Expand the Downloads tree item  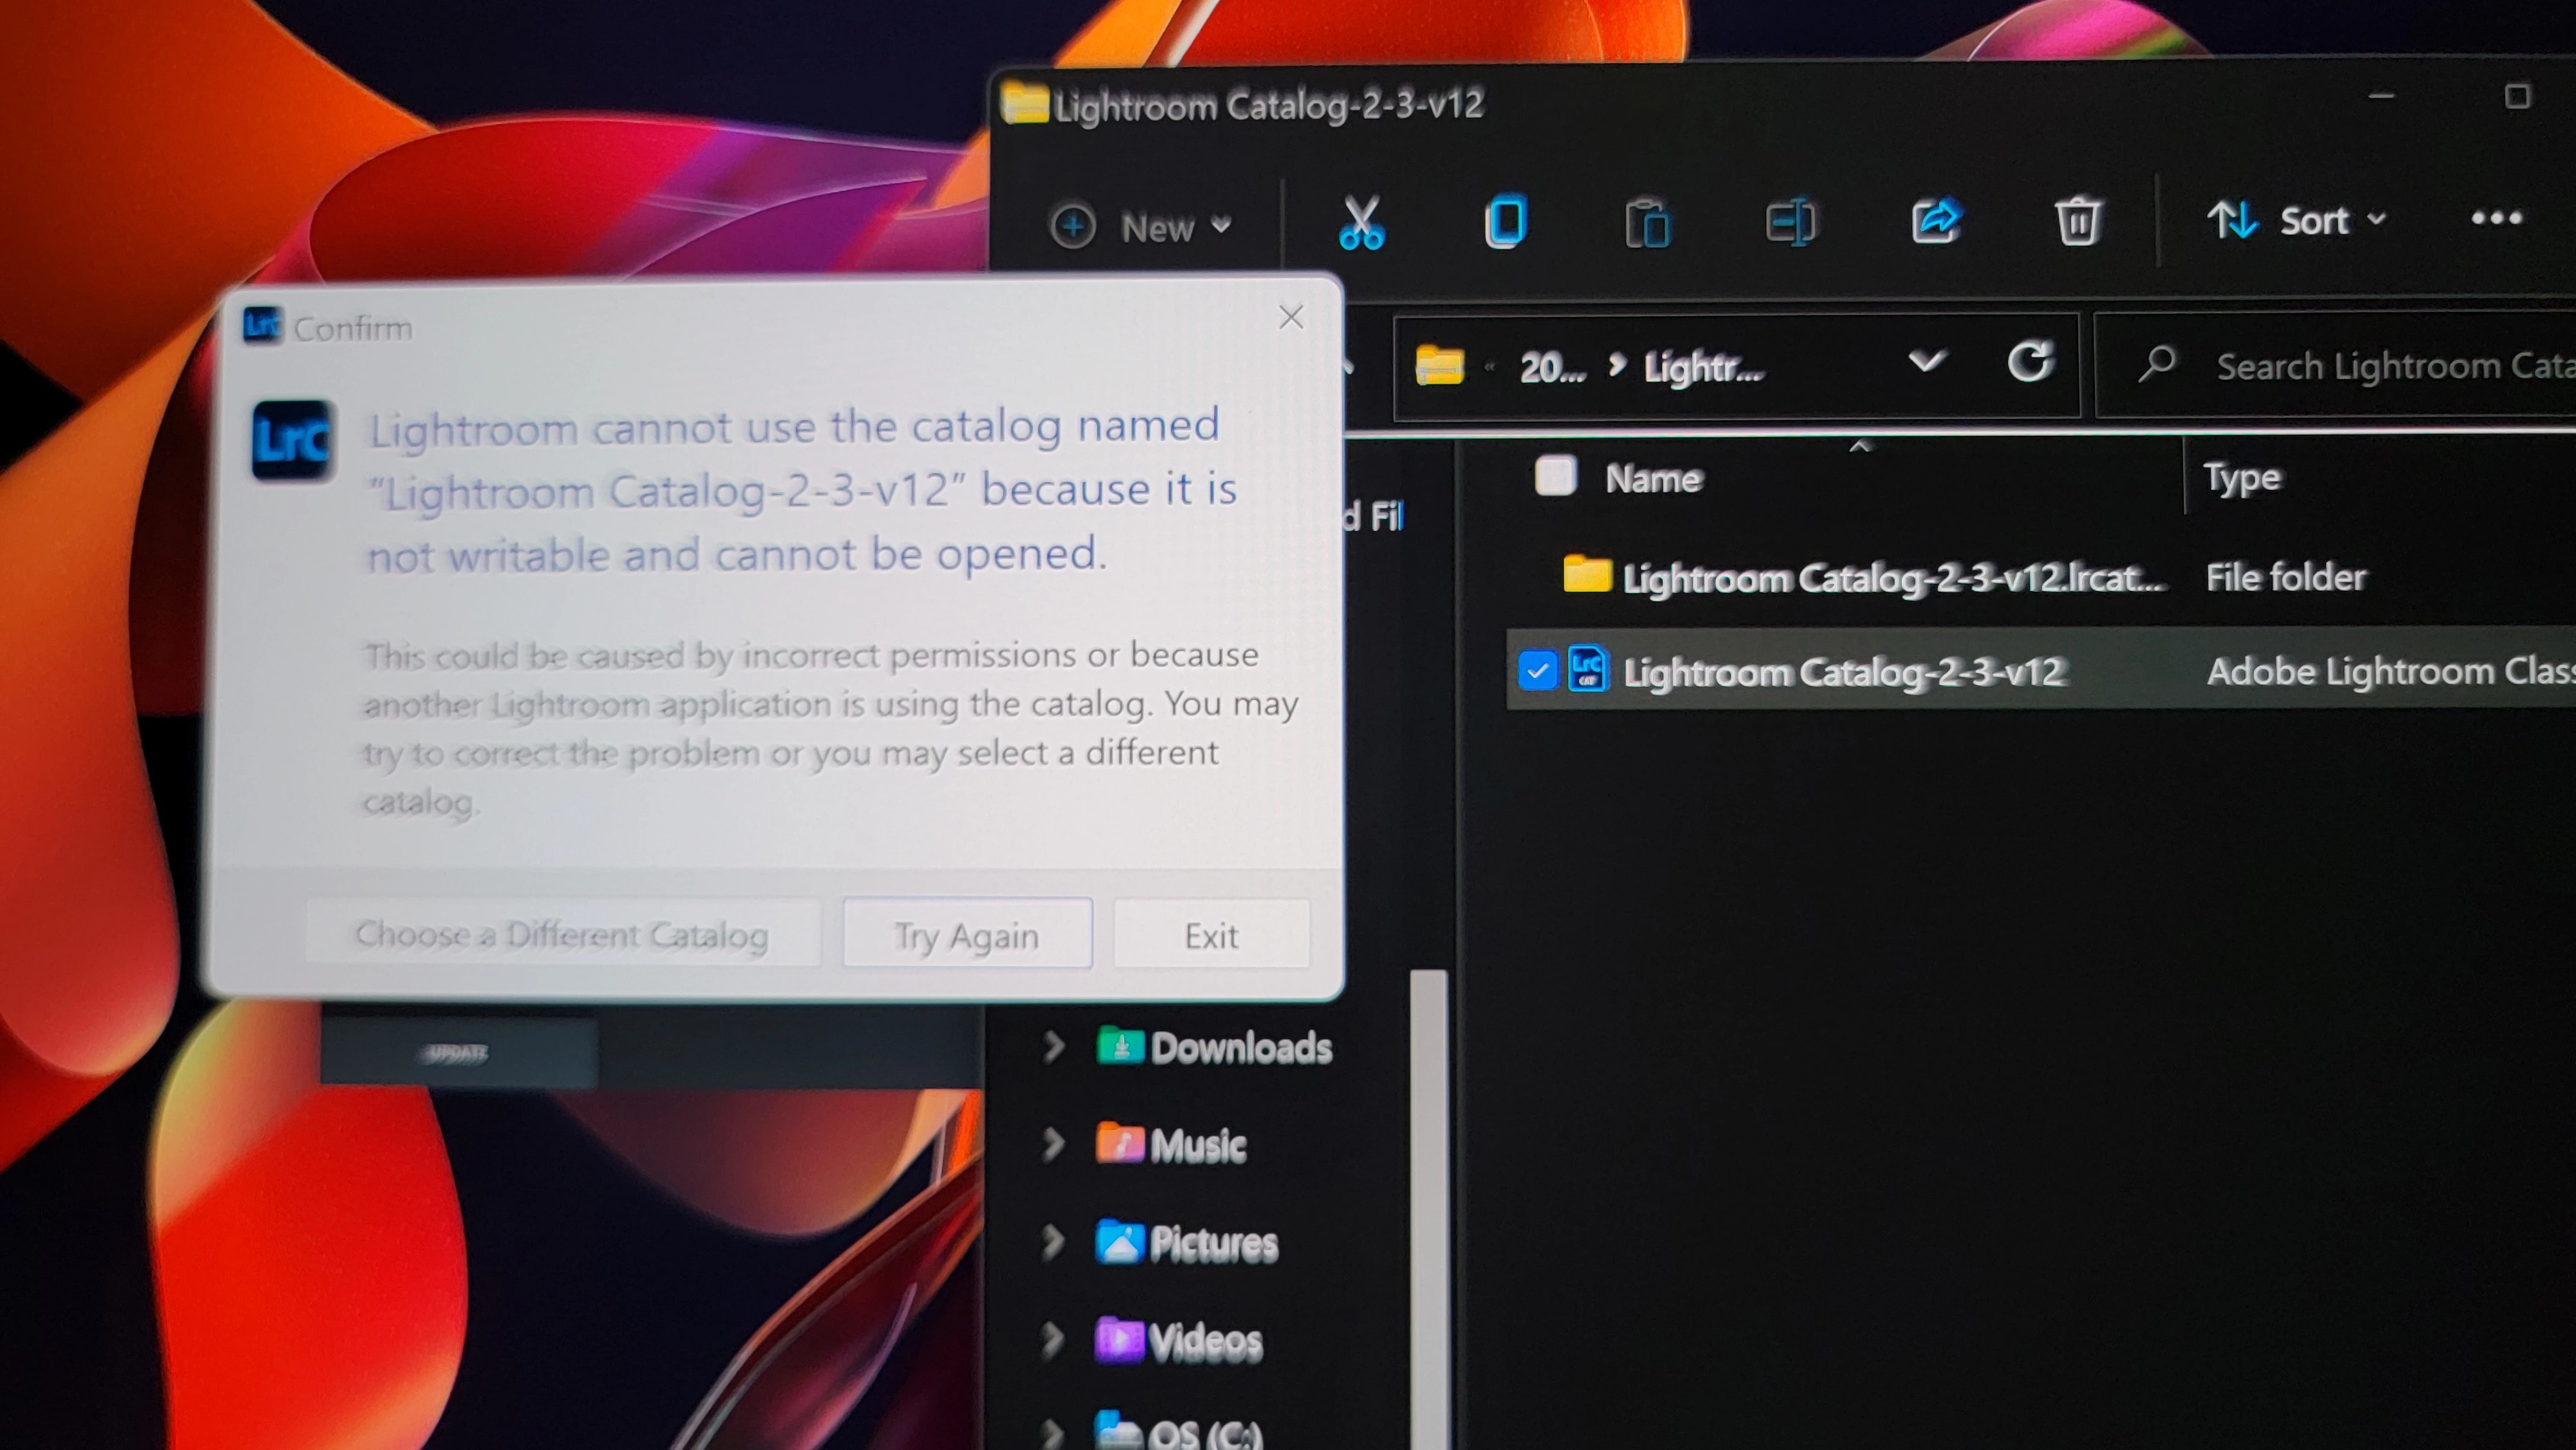[1053, 1047]
